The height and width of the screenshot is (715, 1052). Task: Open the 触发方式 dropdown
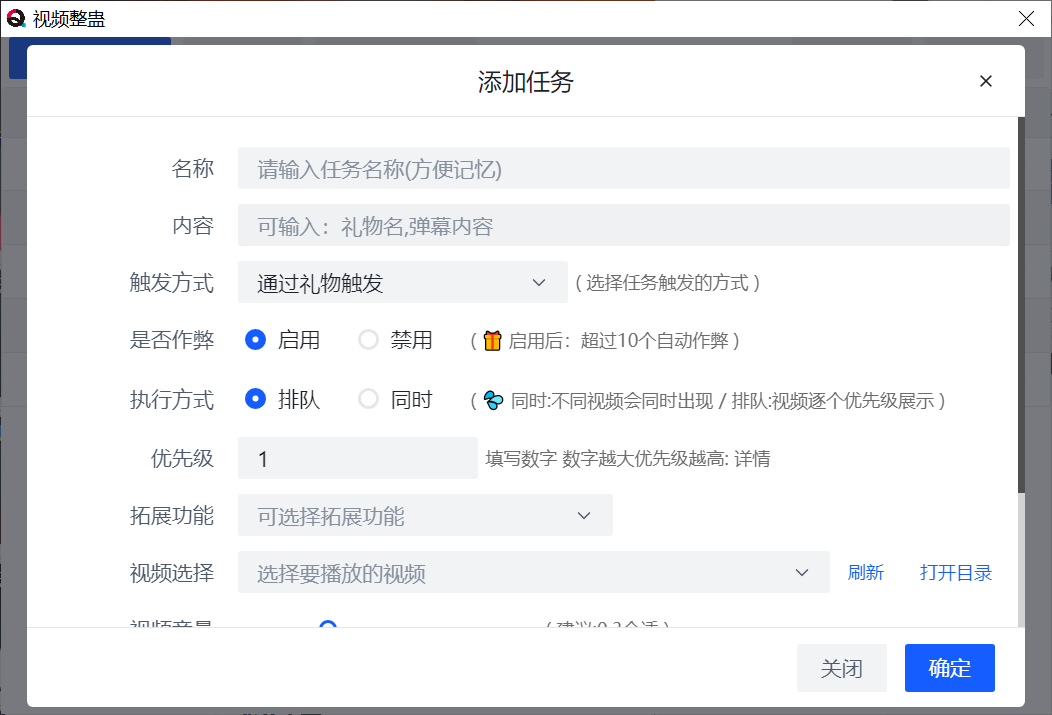pos(402,283)
